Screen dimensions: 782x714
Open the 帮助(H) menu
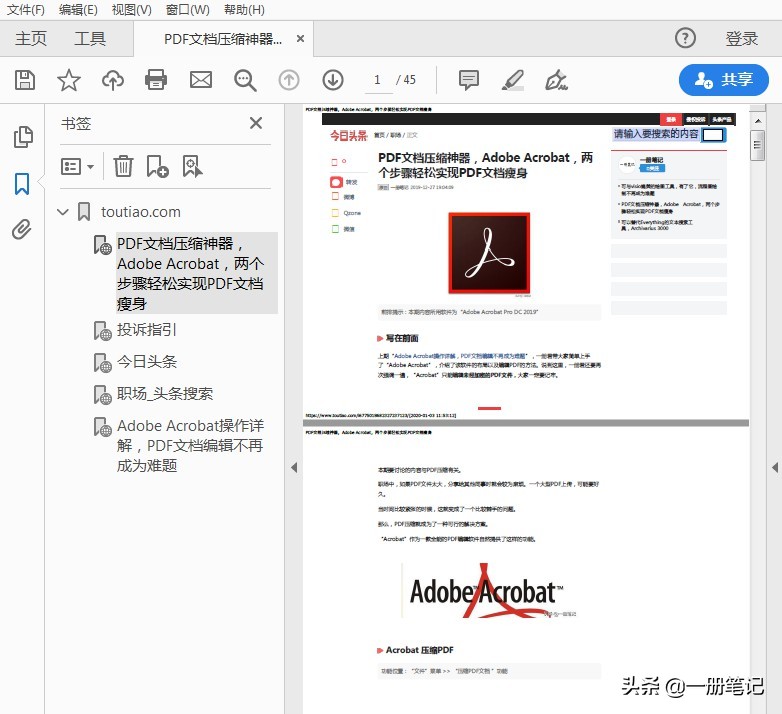tap(244, 9)
